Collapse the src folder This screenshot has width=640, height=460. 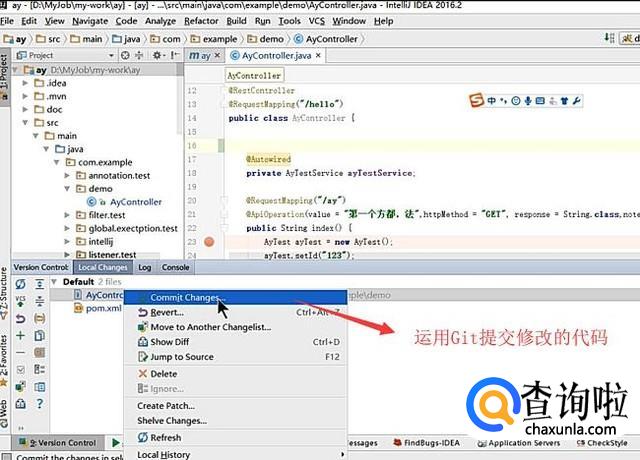point(25,122)
